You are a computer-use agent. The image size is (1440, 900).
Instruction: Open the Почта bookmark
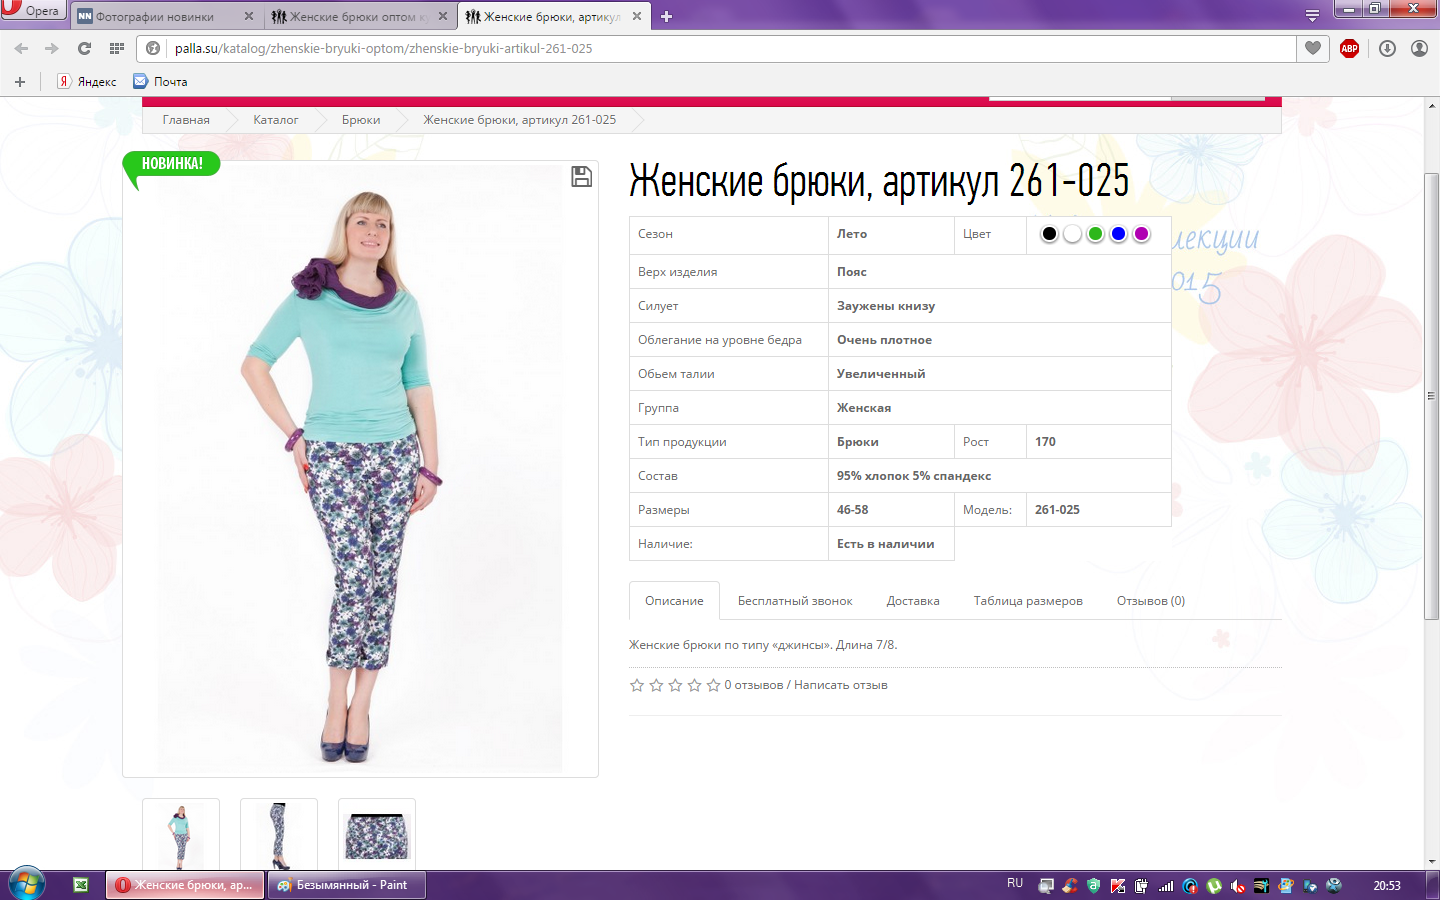click(x=160, y=82)
